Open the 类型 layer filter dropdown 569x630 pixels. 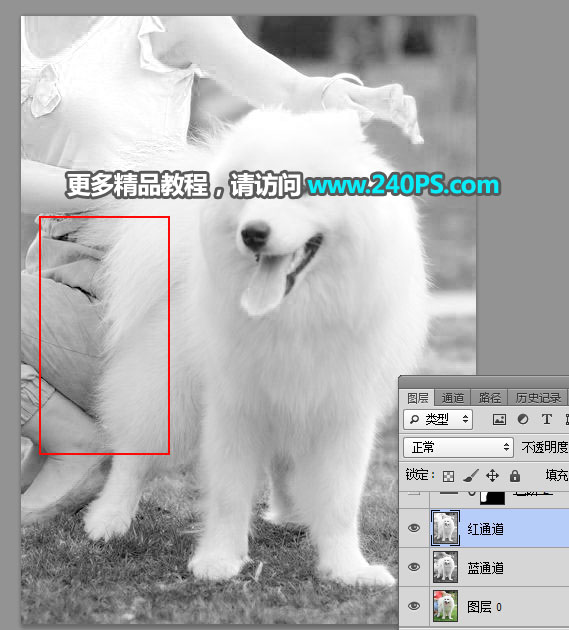(438, 419)
